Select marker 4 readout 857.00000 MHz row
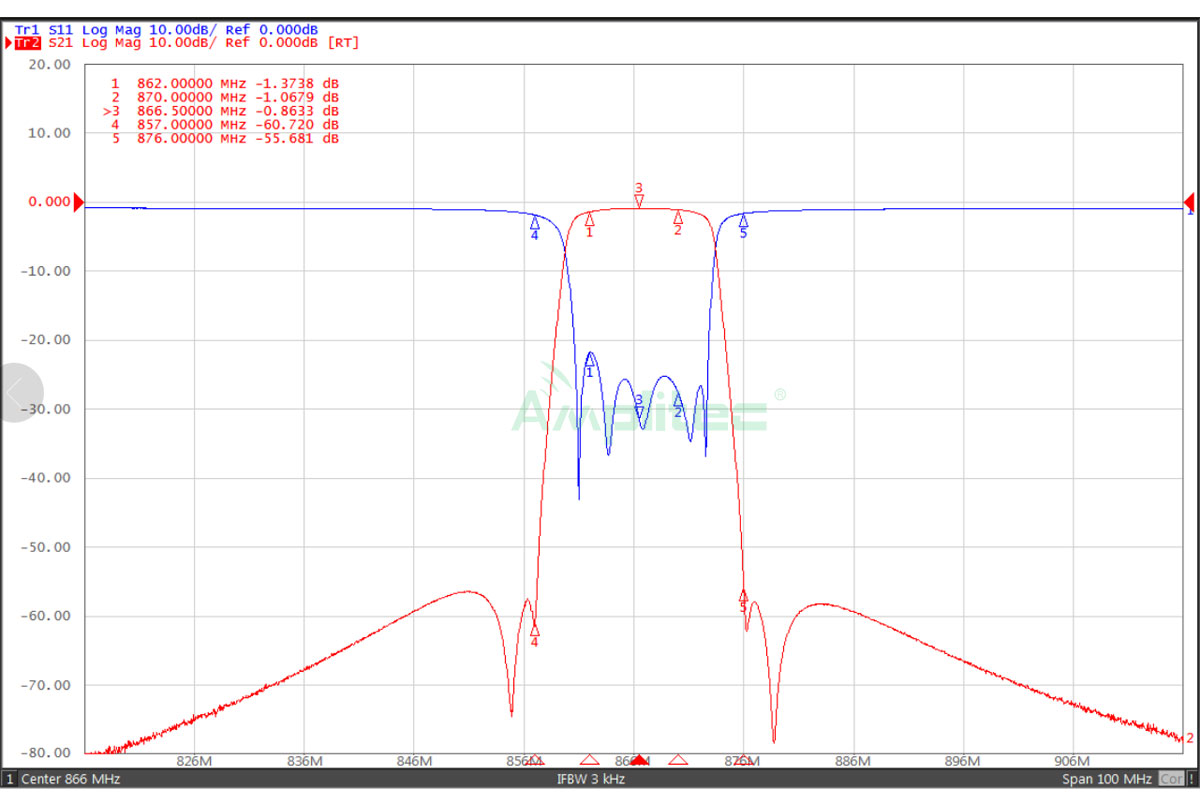The width and height of the screenshot is (1200, 800). point(225,125)
